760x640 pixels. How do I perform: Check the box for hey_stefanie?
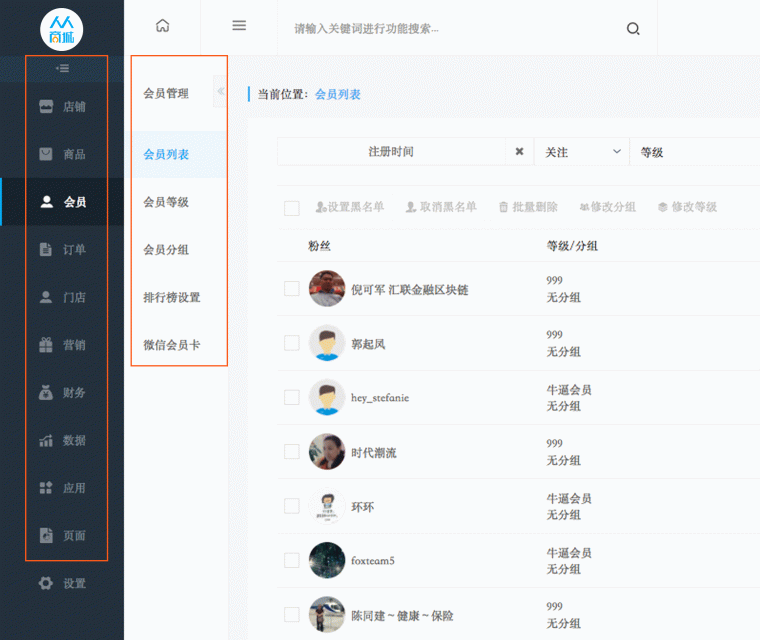click(292, 397)
